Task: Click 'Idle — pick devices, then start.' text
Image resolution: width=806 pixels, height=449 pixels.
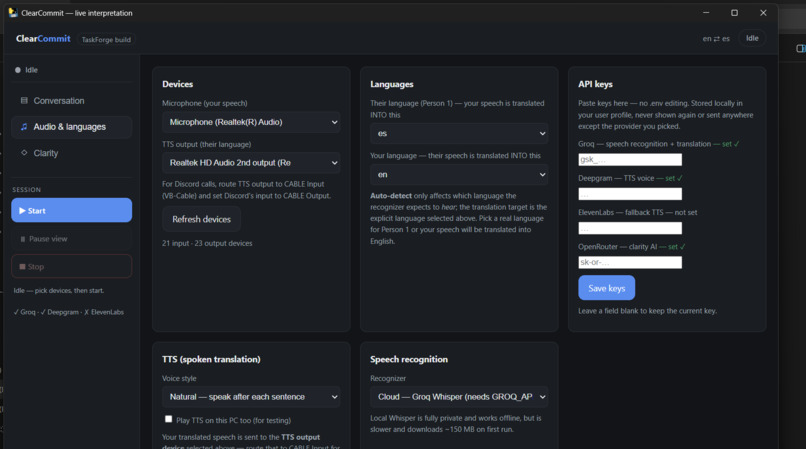Action: pos(59,291)
